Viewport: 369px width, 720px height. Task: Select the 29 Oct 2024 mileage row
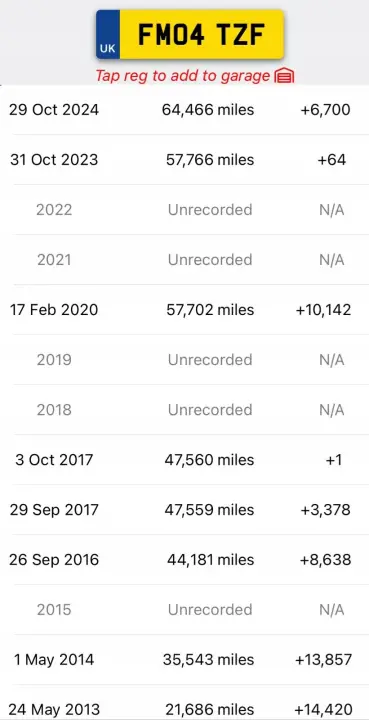(184, 110)
